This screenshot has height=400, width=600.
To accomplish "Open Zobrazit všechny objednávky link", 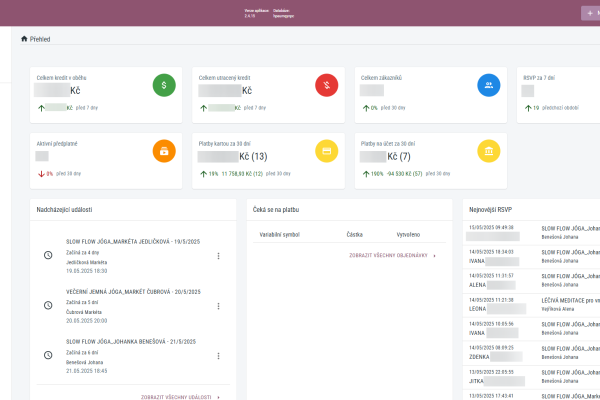I will [392, 255].
